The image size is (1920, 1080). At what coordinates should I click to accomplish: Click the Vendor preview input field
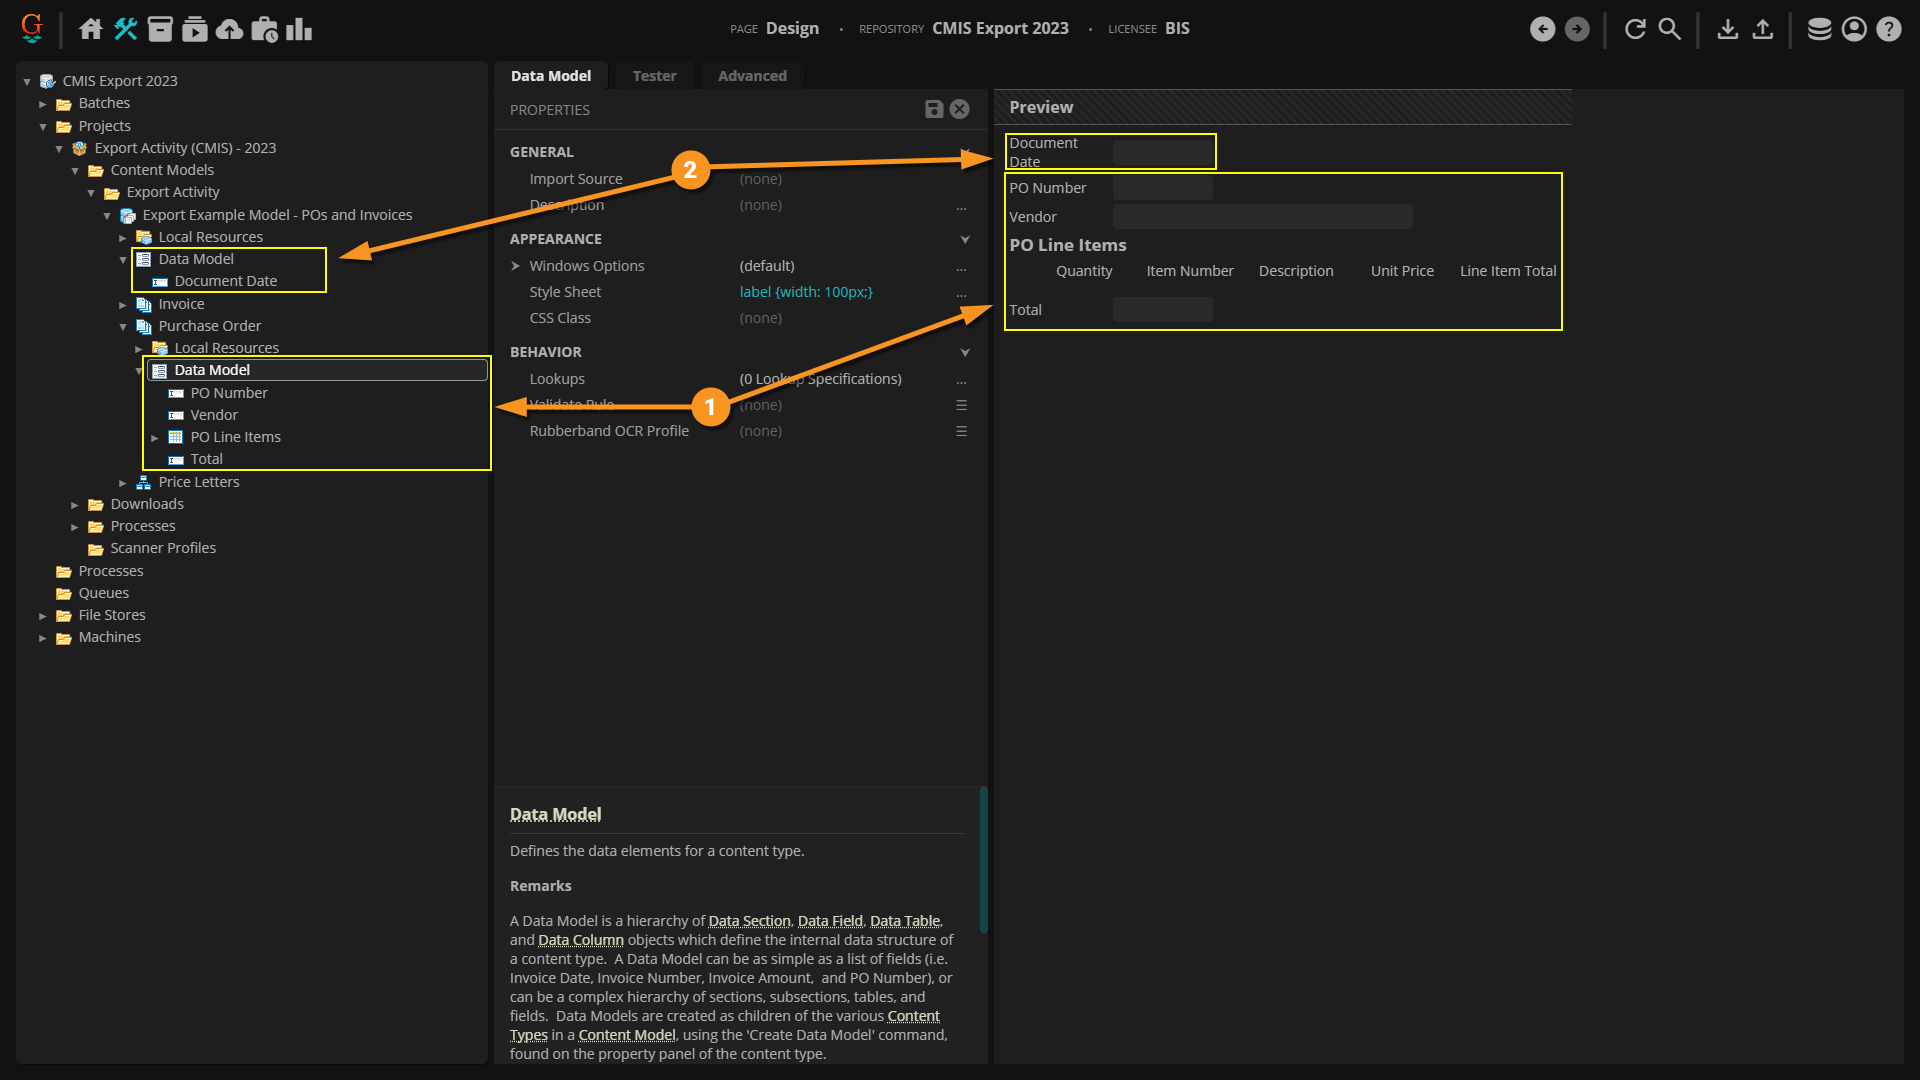[x=1262, y=217]
